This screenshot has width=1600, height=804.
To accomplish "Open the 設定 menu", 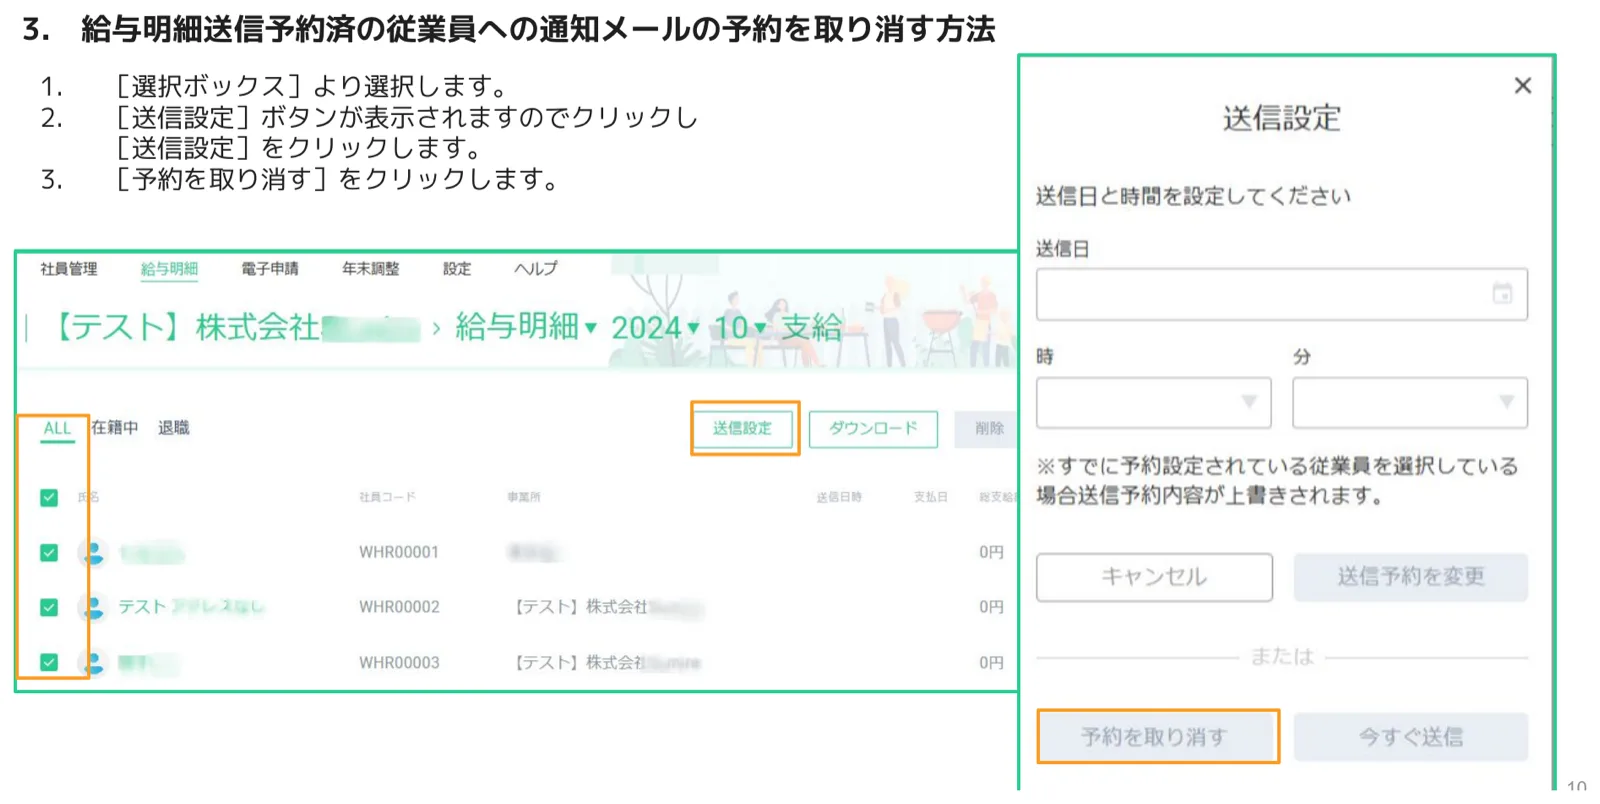I will 457,269.
